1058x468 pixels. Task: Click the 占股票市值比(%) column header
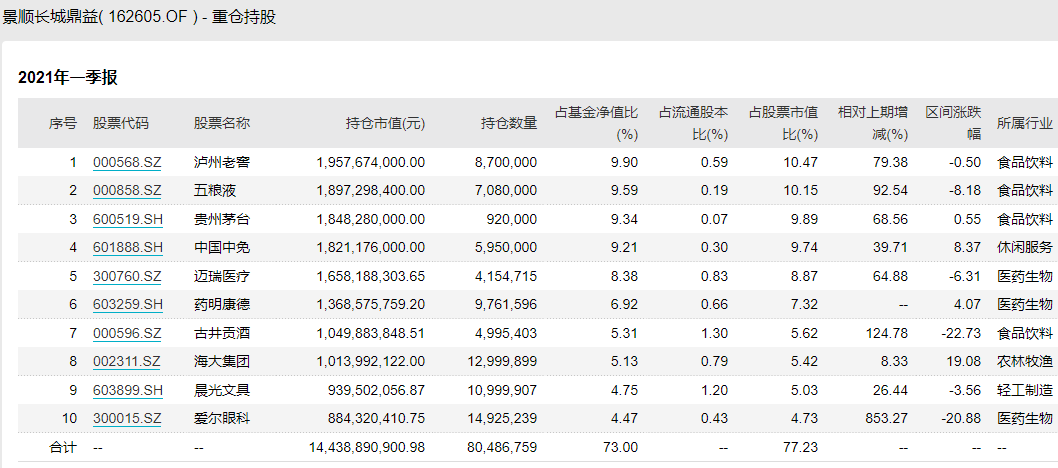[x=783, y=123]
